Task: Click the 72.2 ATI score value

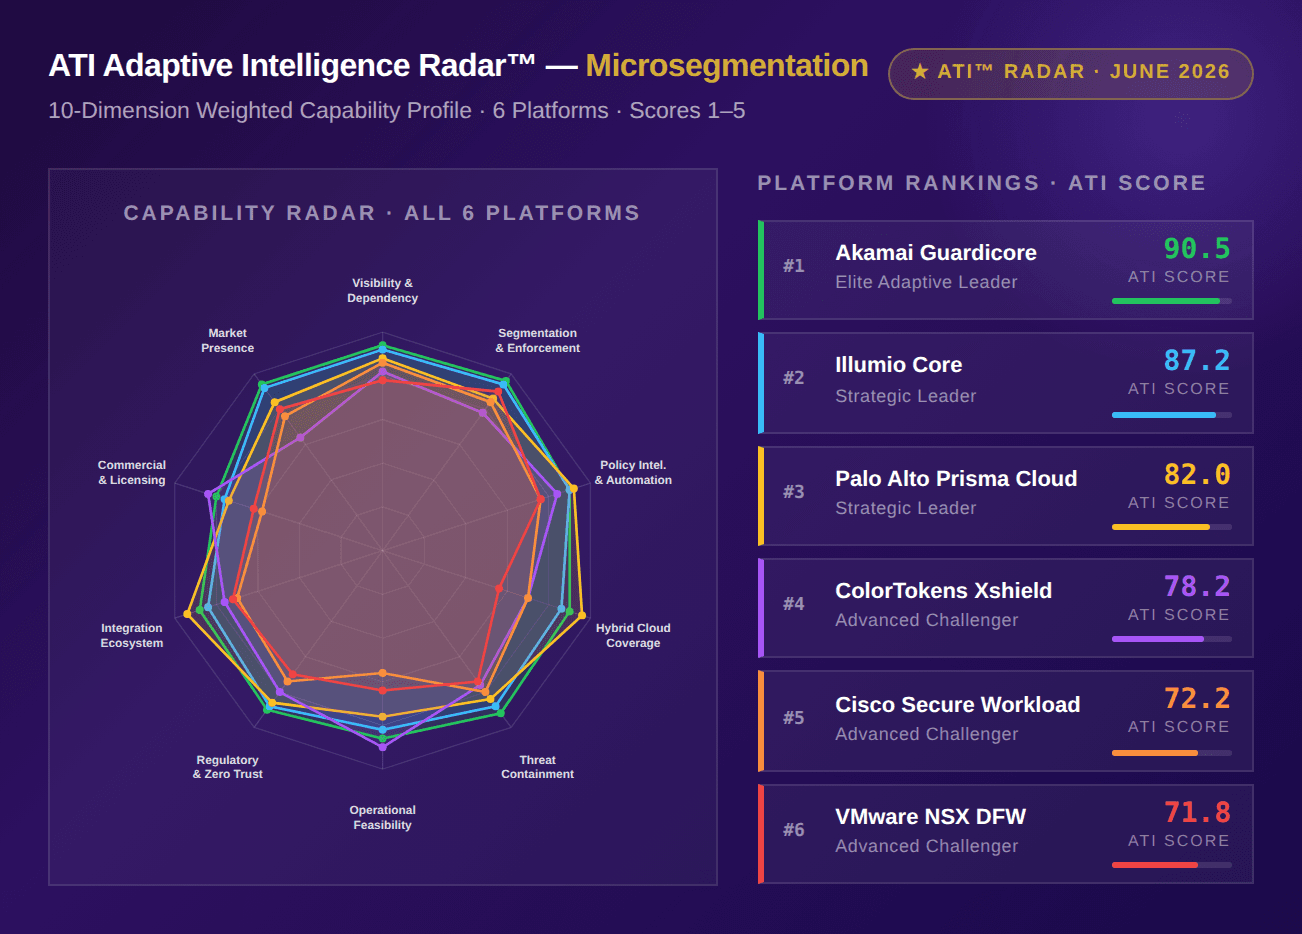Action: 1196,698
